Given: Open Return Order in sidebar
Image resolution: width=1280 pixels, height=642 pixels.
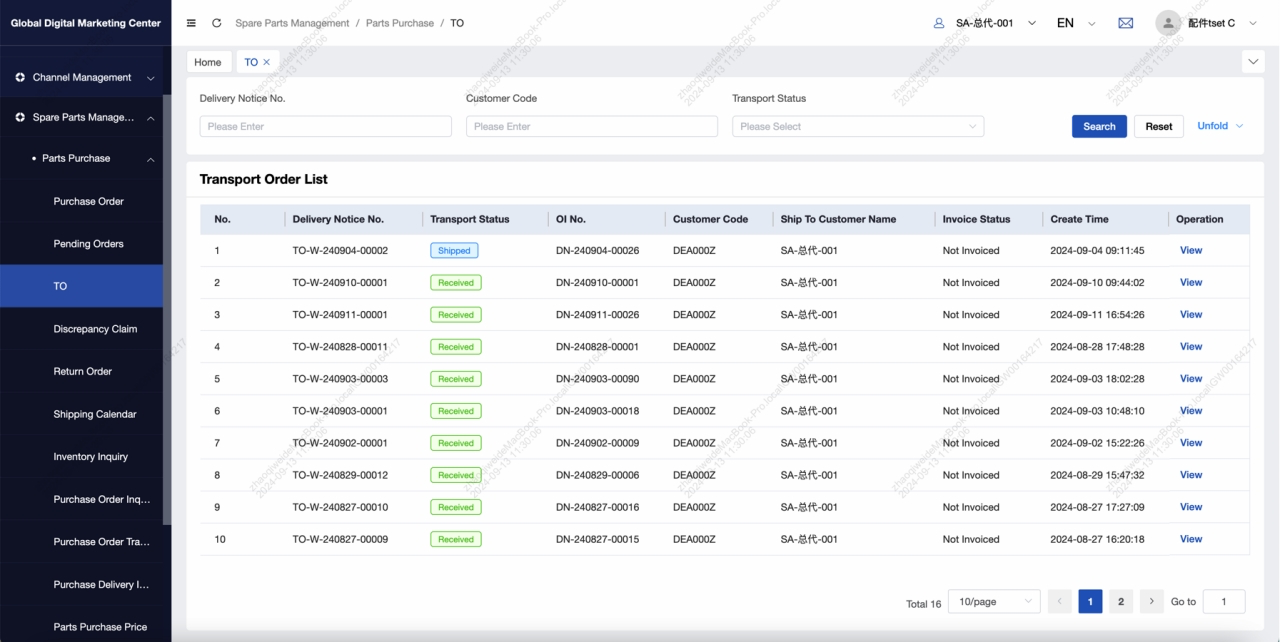Looking at the screenshot, I should (x=83, y=372).
